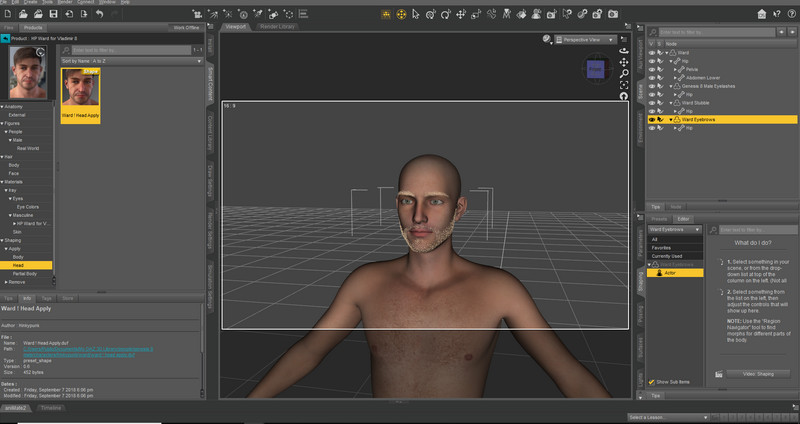Open the Perspective View dropdown
The height and width of the screenshot is (424, 800).
[585, 39]
